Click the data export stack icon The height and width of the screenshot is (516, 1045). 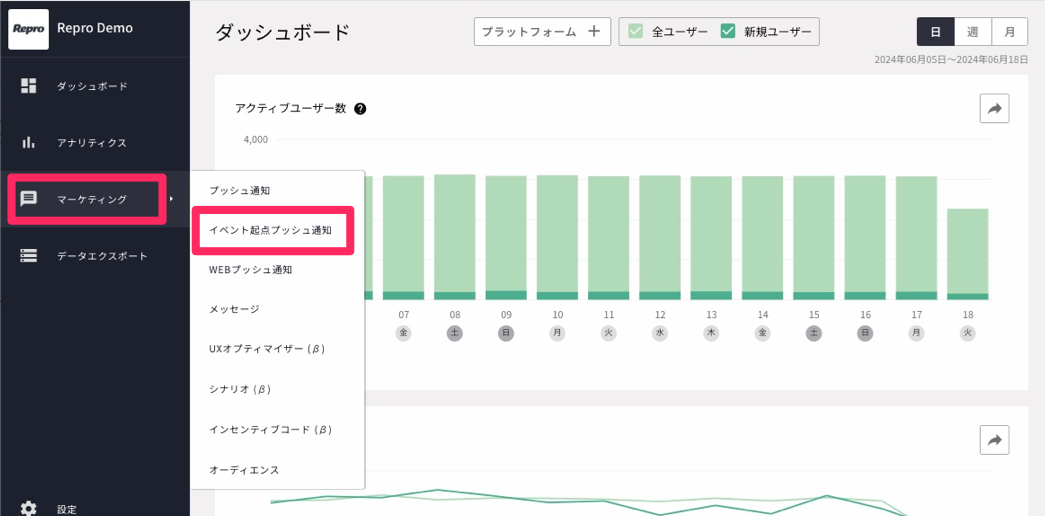(29, 256)
